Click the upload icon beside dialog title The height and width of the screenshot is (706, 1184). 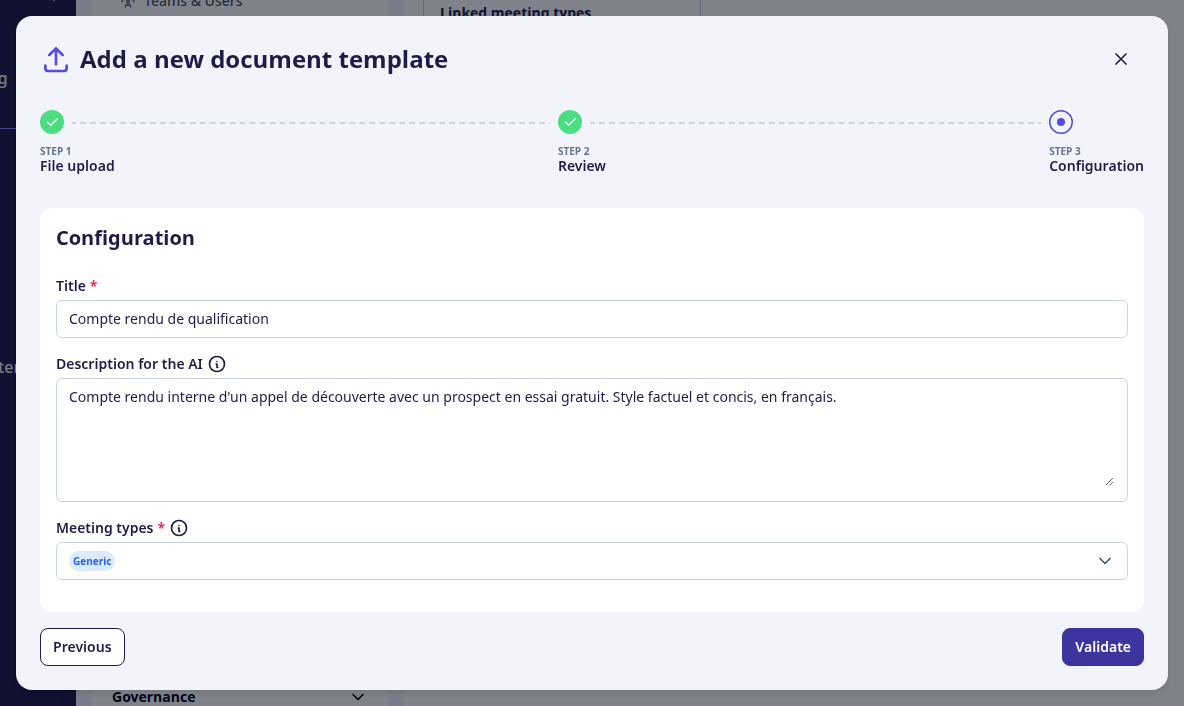pos(56,60)
